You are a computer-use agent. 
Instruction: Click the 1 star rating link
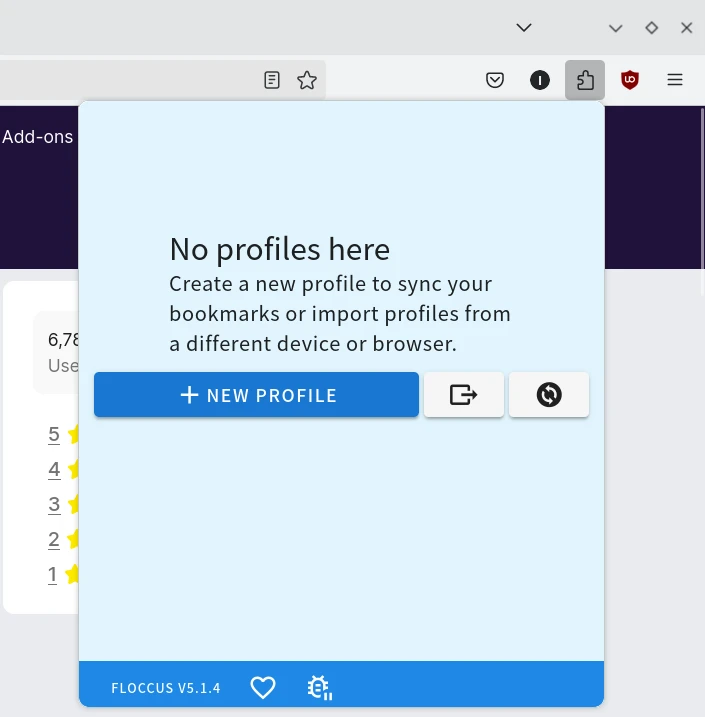[x=53, y=574]
